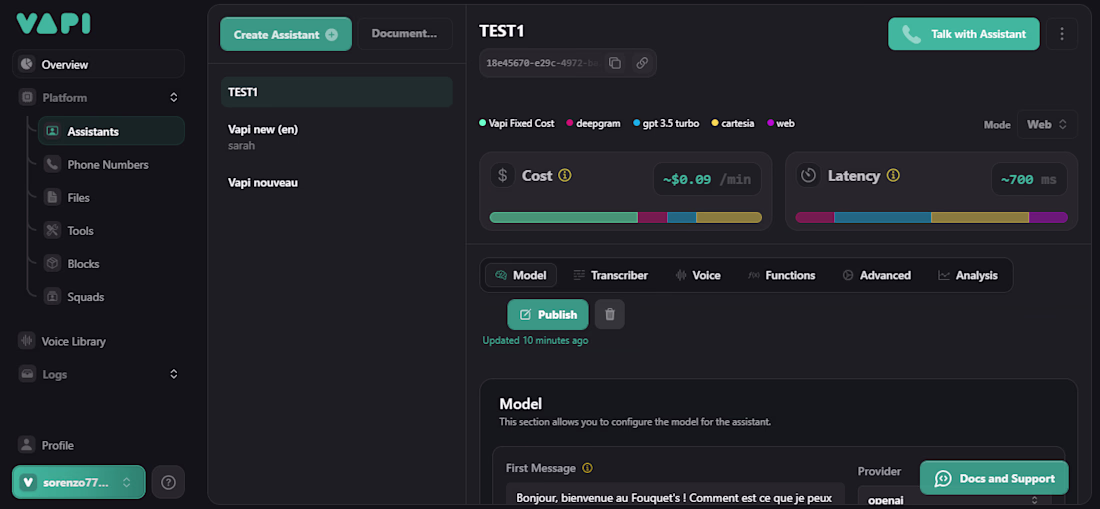The width and height of the screenshot is (1100, 509).
Task: Click the link icon beside assistant ID
Action: (642, 63)
